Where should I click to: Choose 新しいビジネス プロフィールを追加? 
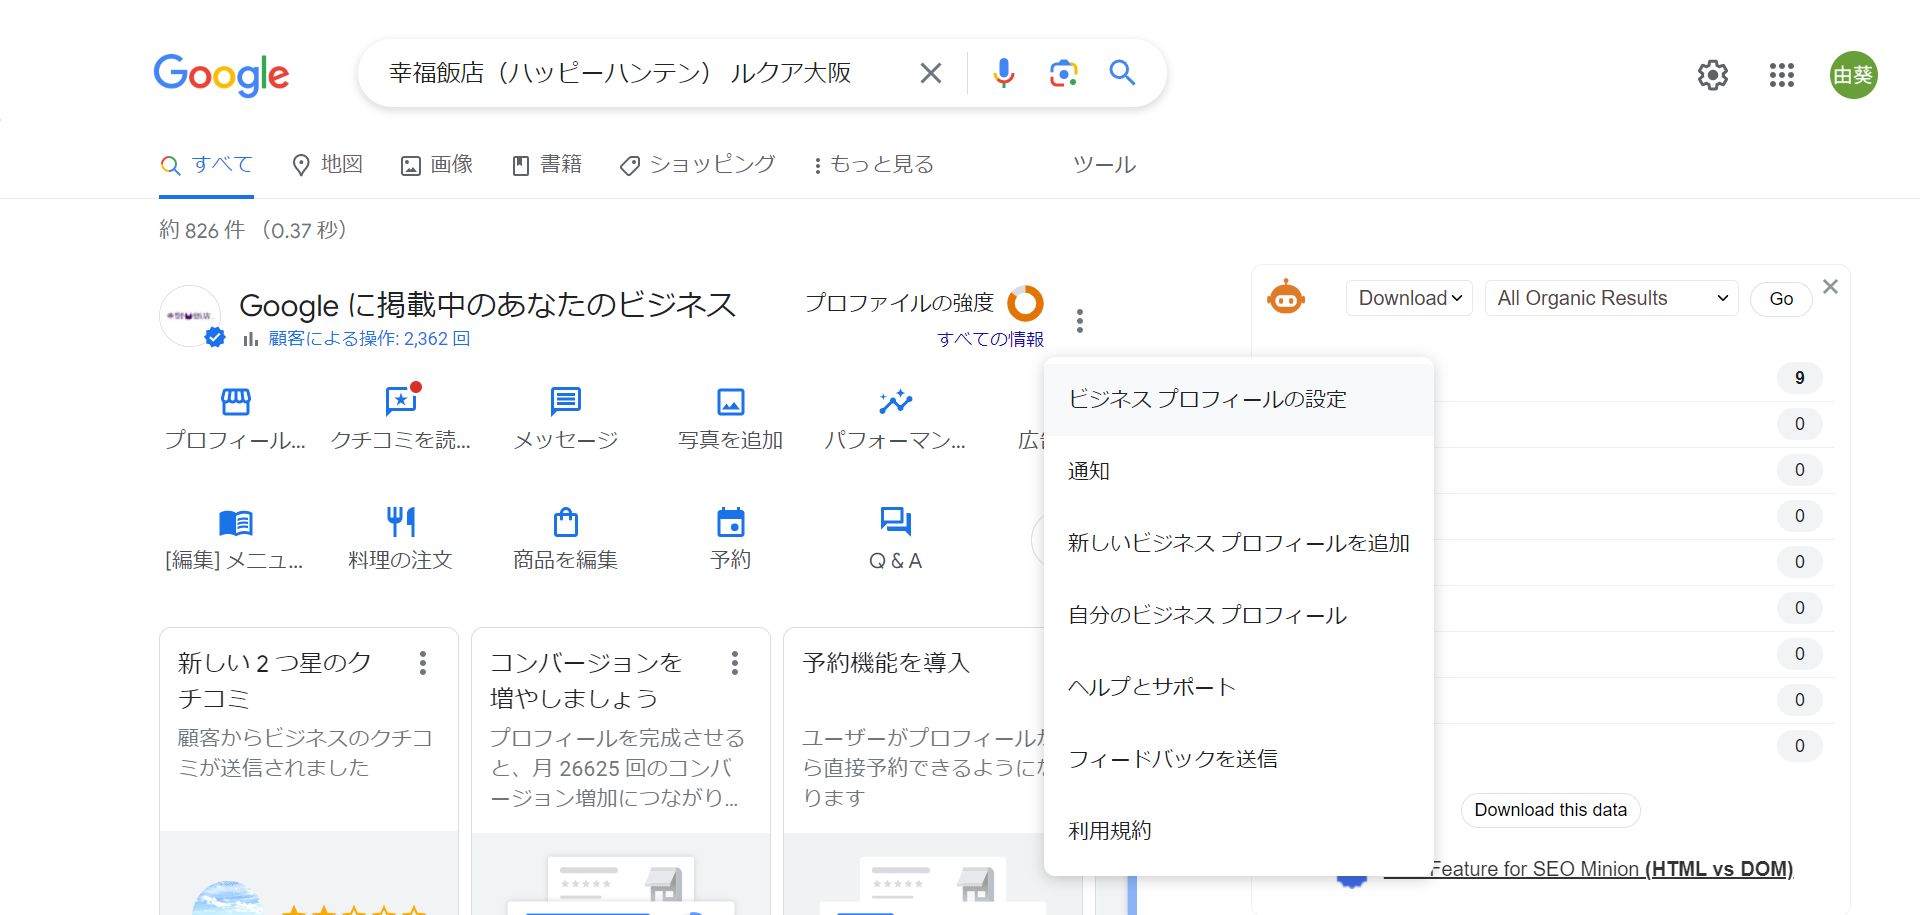(x=1239, y=543)
